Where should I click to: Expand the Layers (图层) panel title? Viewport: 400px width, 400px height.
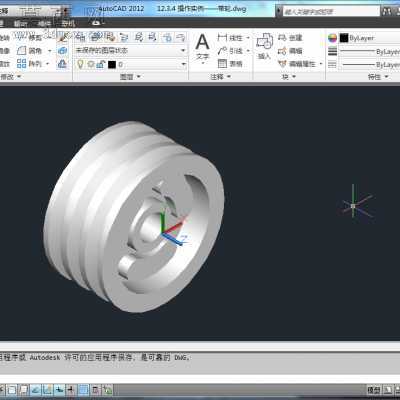(x=130, y=77)
